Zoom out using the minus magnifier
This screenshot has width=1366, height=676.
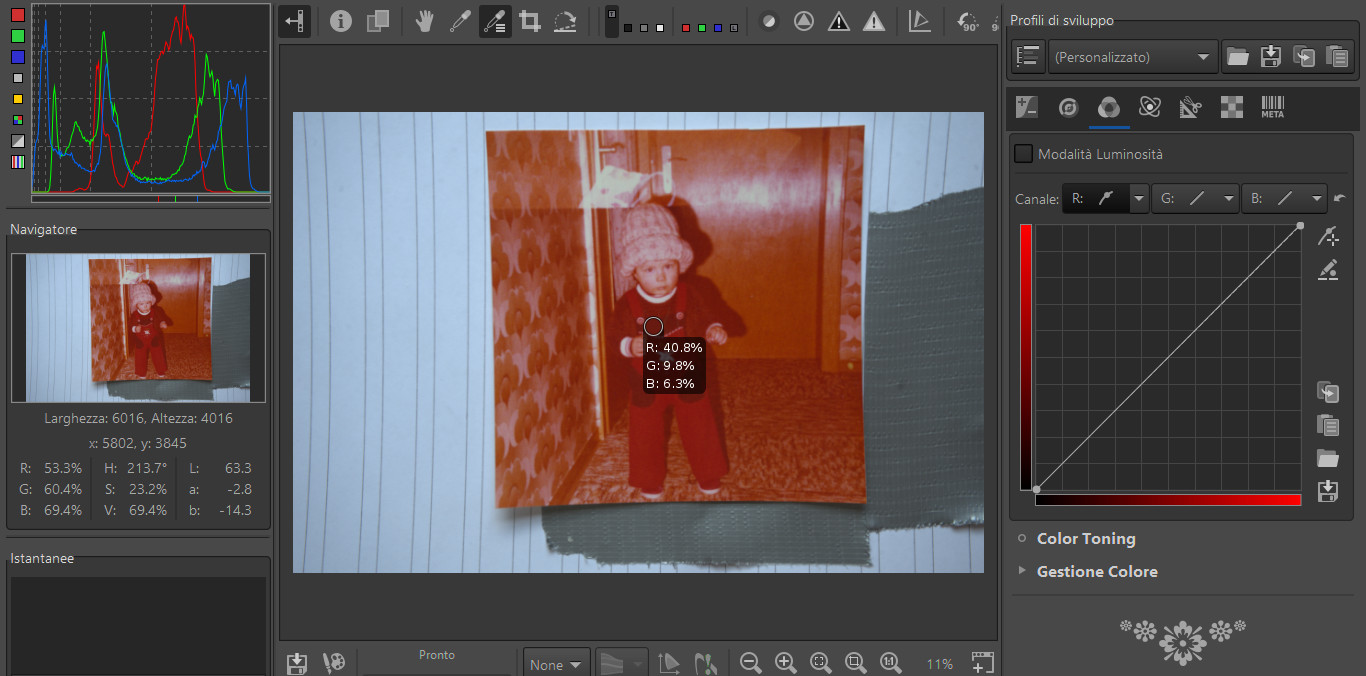coord(751,662)
